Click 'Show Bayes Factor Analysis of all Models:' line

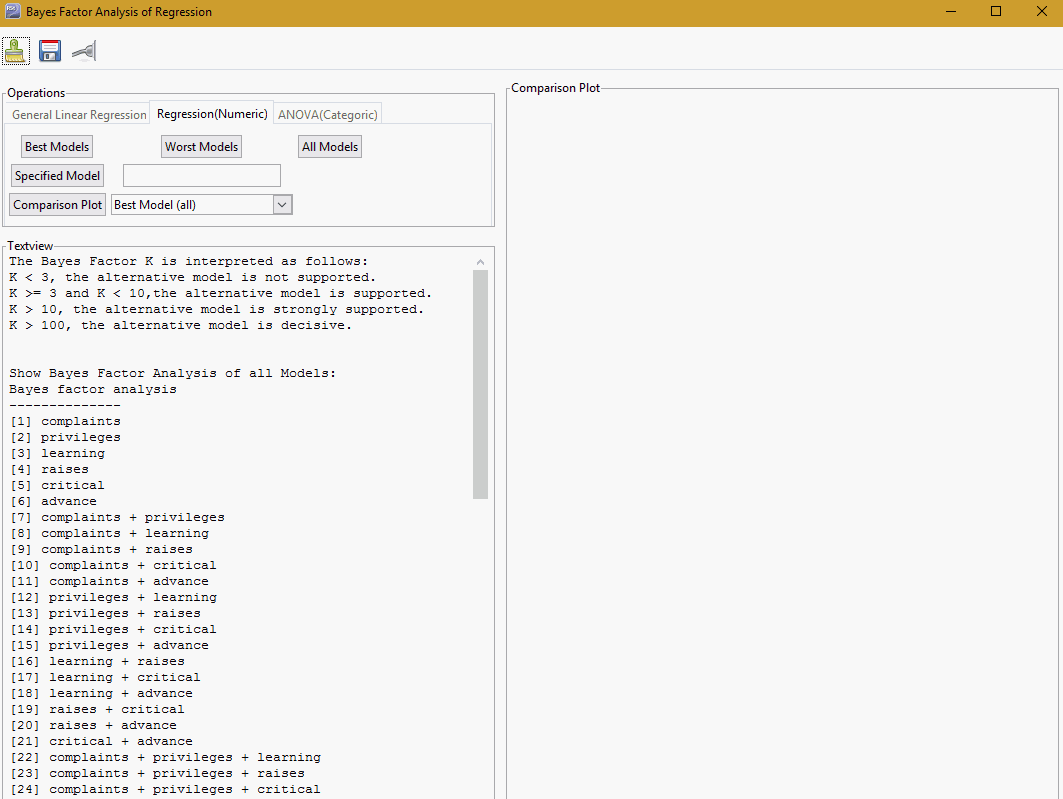(x=173, y=373)
